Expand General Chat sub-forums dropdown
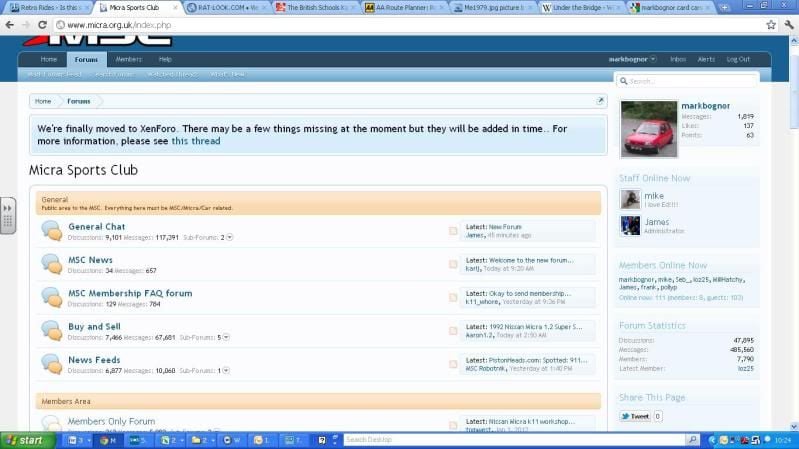Image resolution: width=799 pixels, height=449 pixels. pyautogui.click(x=229, y=237)
